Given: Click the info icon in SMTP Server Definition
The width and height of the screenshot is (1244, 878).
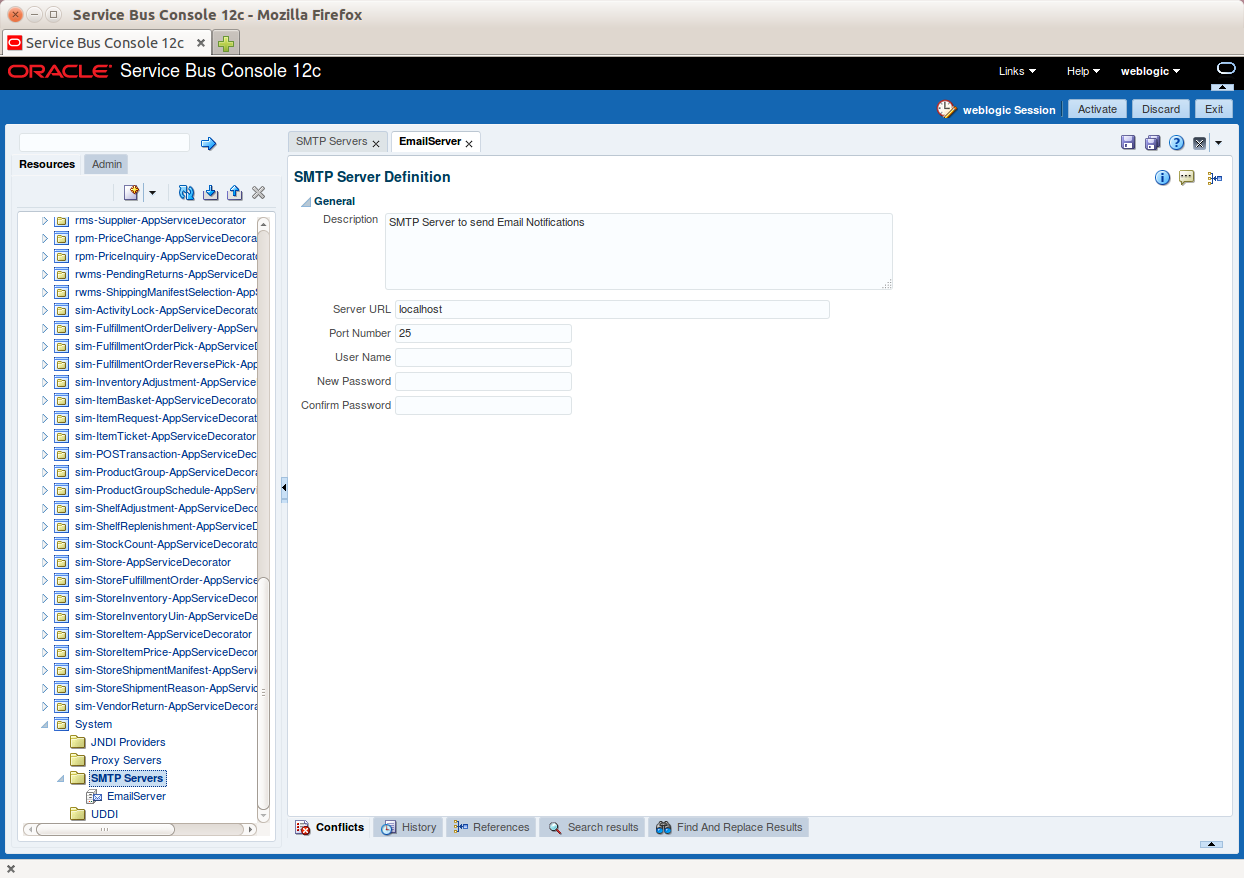Looking at the screenshot, I should (x=1163, y=178).
